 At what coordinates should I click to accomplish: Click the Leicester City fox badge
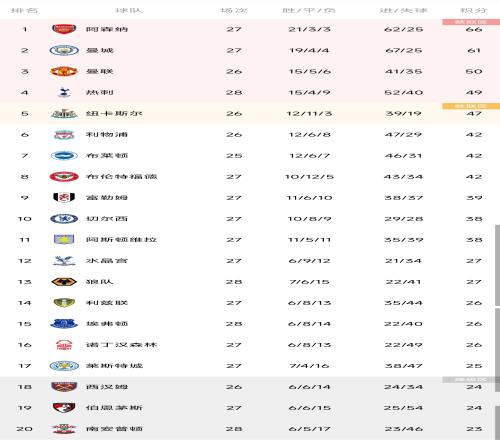point(64,366)
